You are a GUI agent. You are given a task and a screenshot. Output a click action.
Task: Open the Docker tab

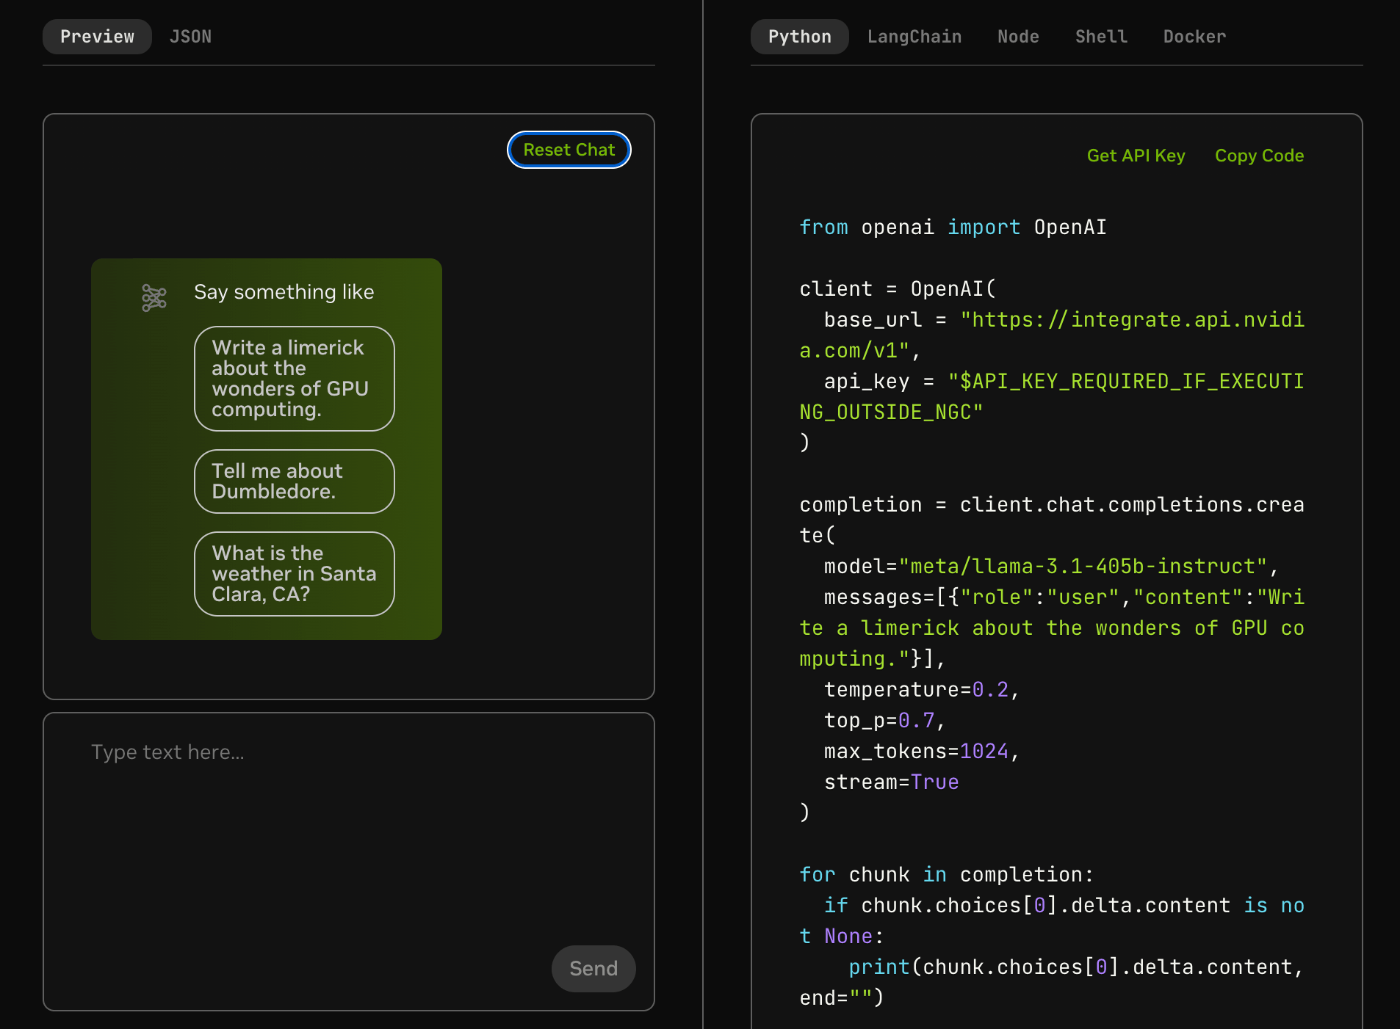pos(1194,37)
